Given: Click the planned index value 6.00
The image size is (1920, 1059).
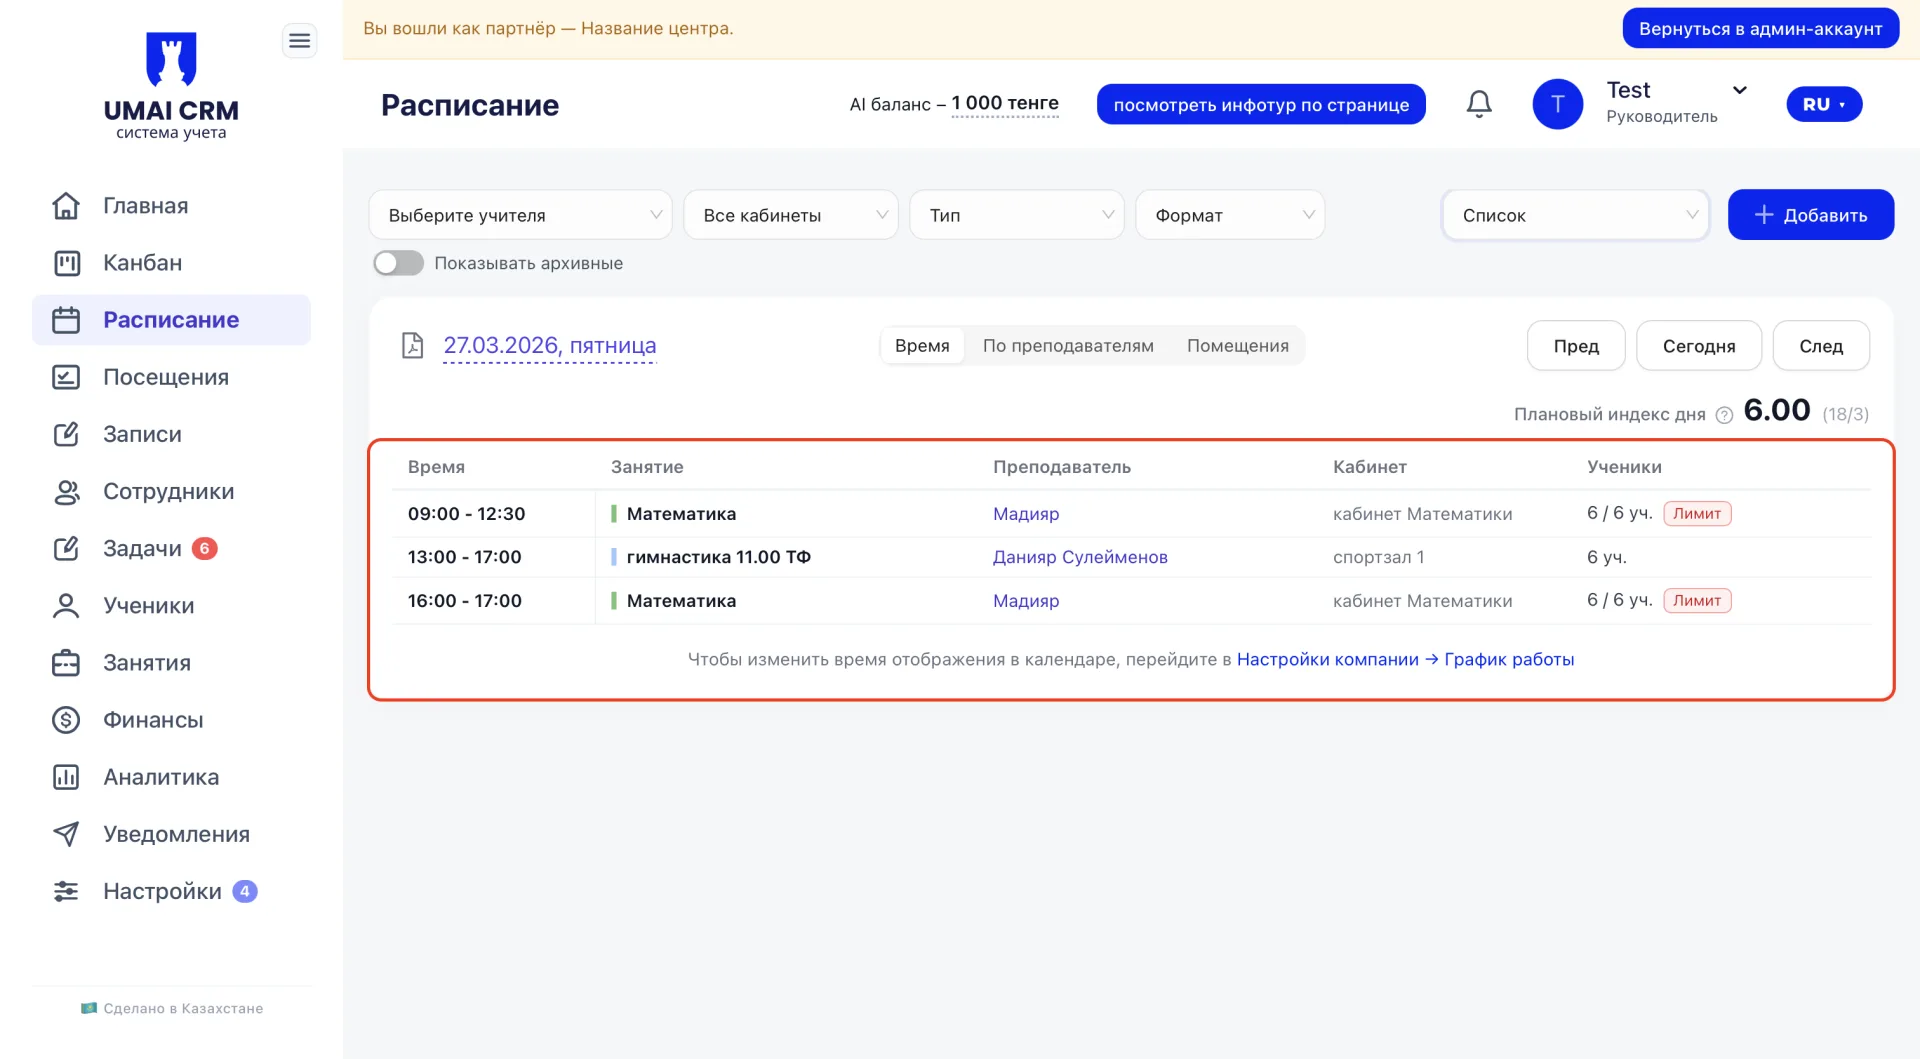Looking at the screenshot, I should pos(1777,410).
